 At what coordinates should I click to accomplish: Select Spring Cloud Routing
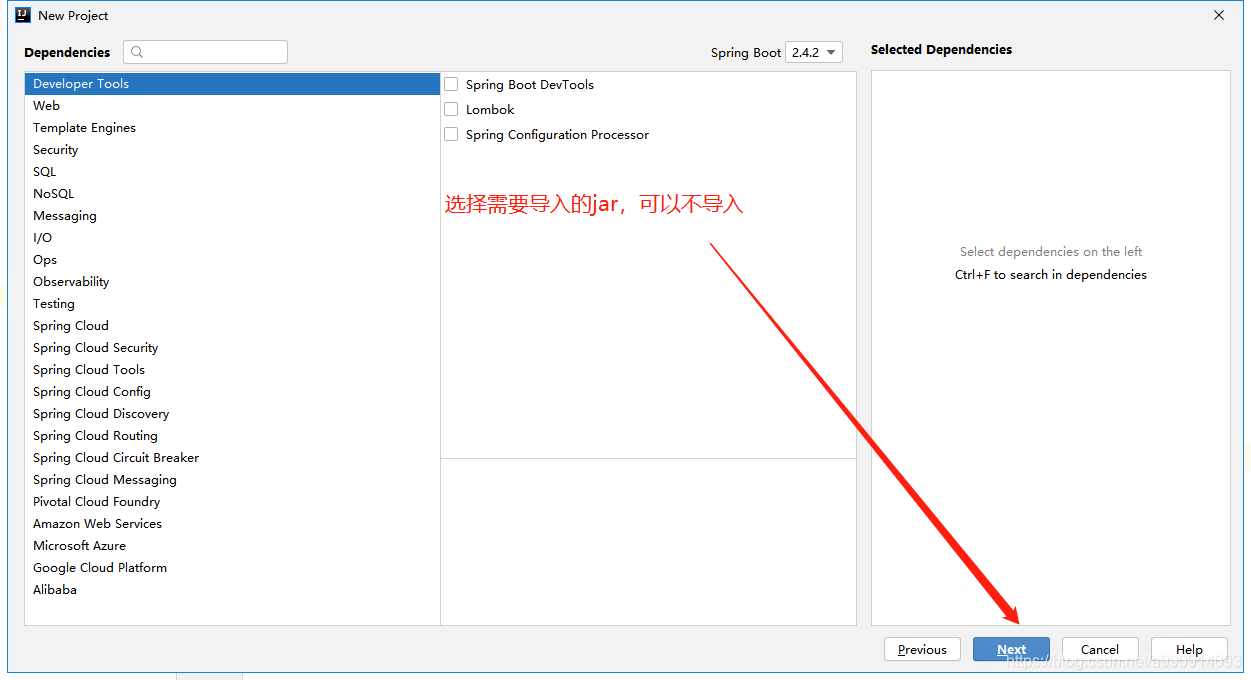pos(232,436)
